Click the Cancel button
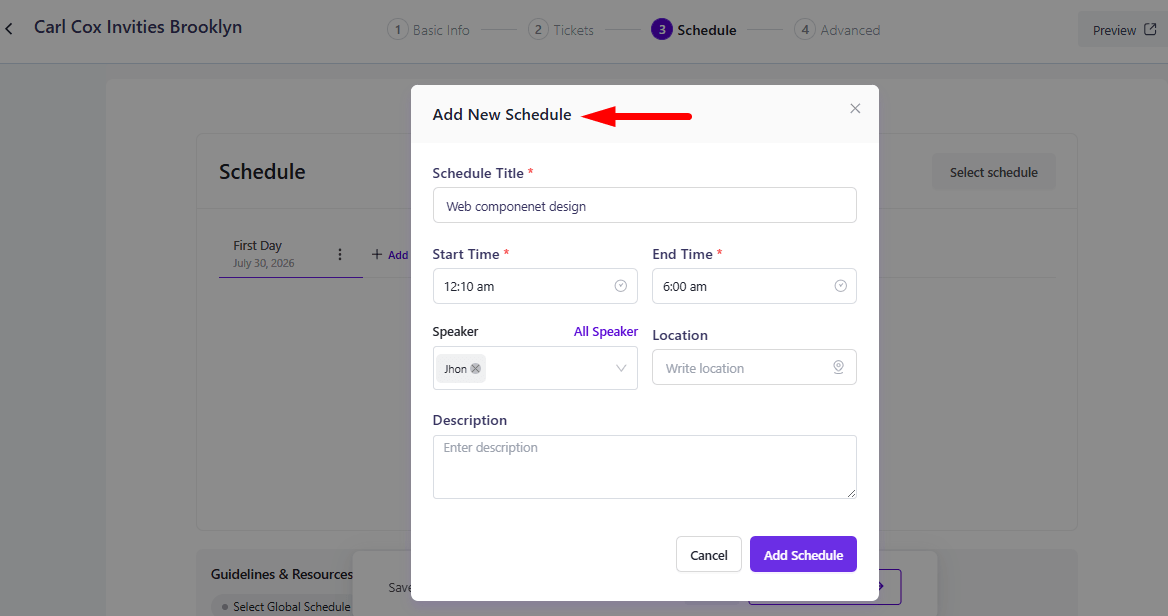1168x616 pixels. click(x=708, y=554)
